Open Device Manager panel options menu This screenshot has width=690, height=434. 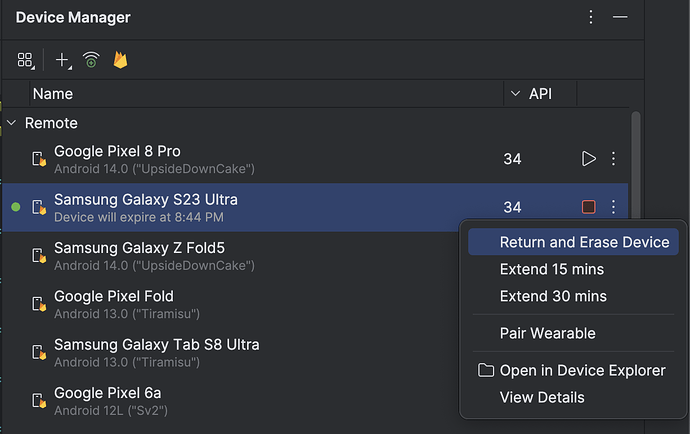591,18
